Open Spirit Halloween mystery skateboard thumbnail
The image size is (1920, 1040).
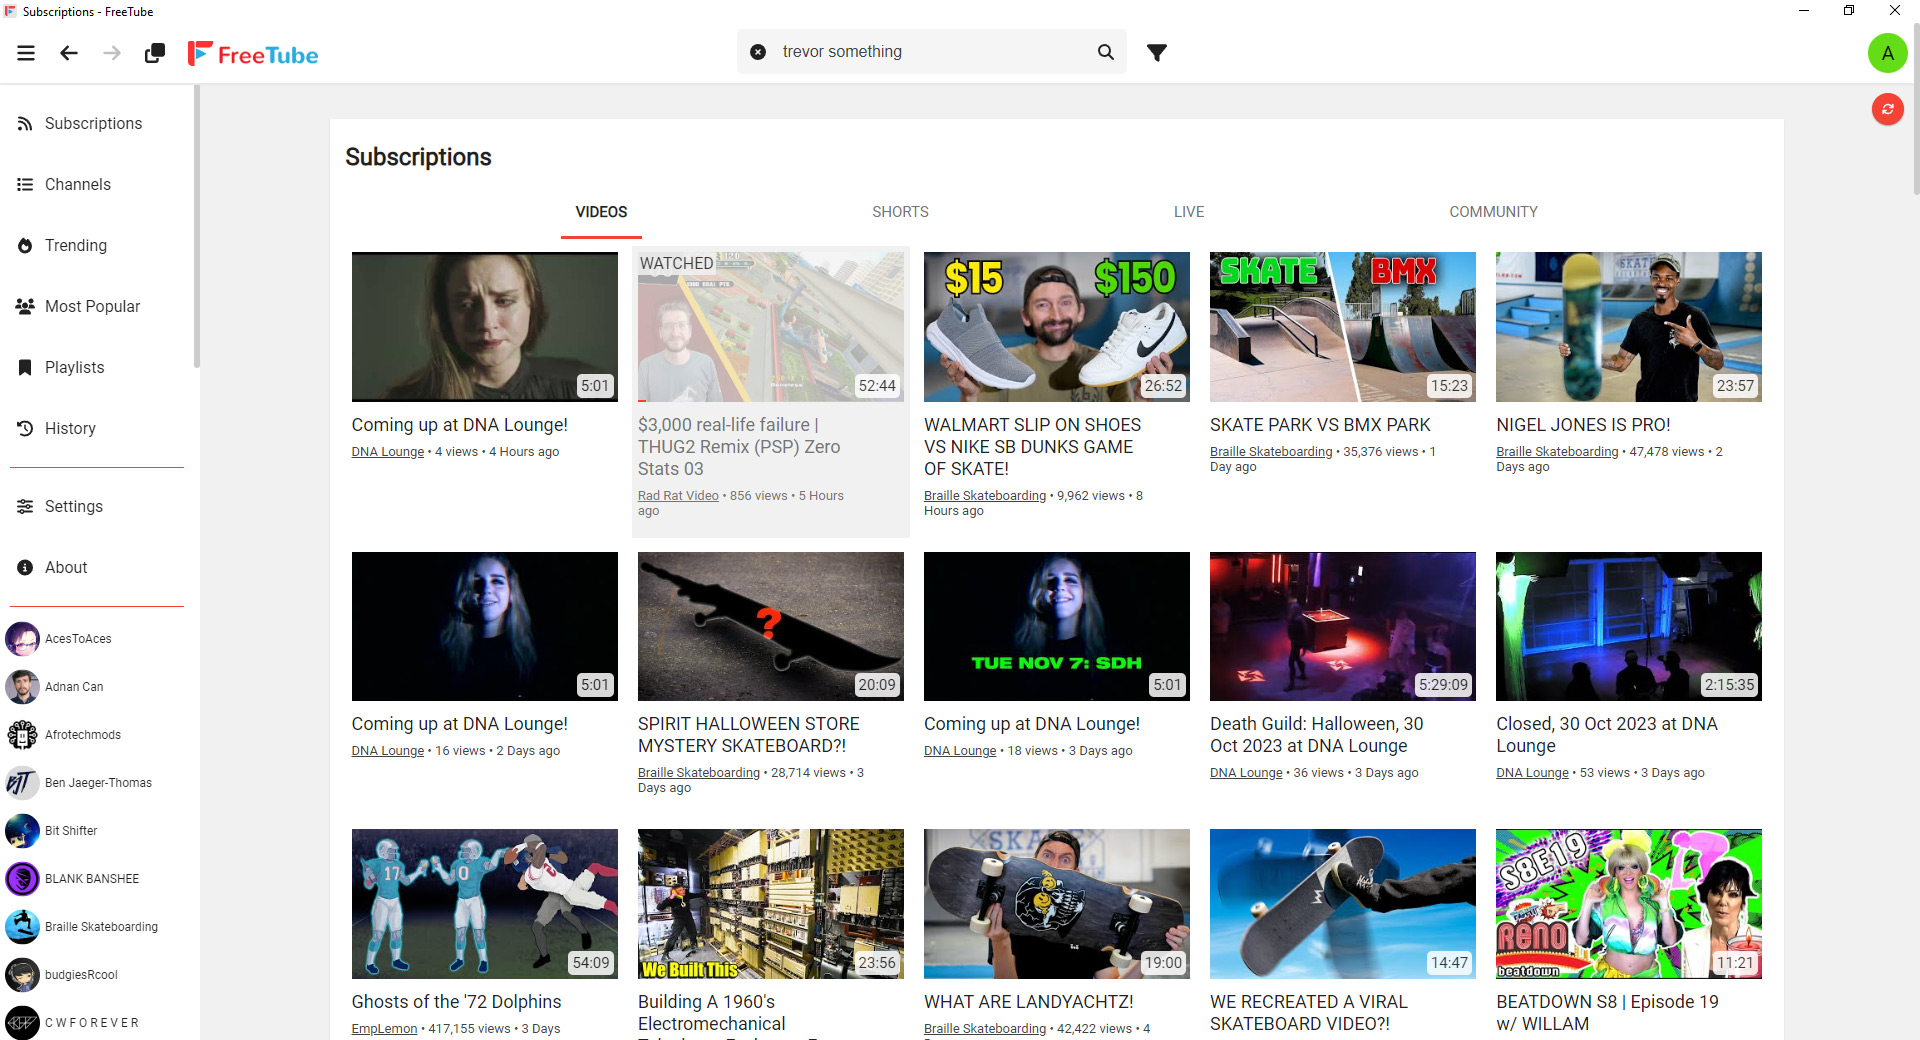(x=770, y=626)
